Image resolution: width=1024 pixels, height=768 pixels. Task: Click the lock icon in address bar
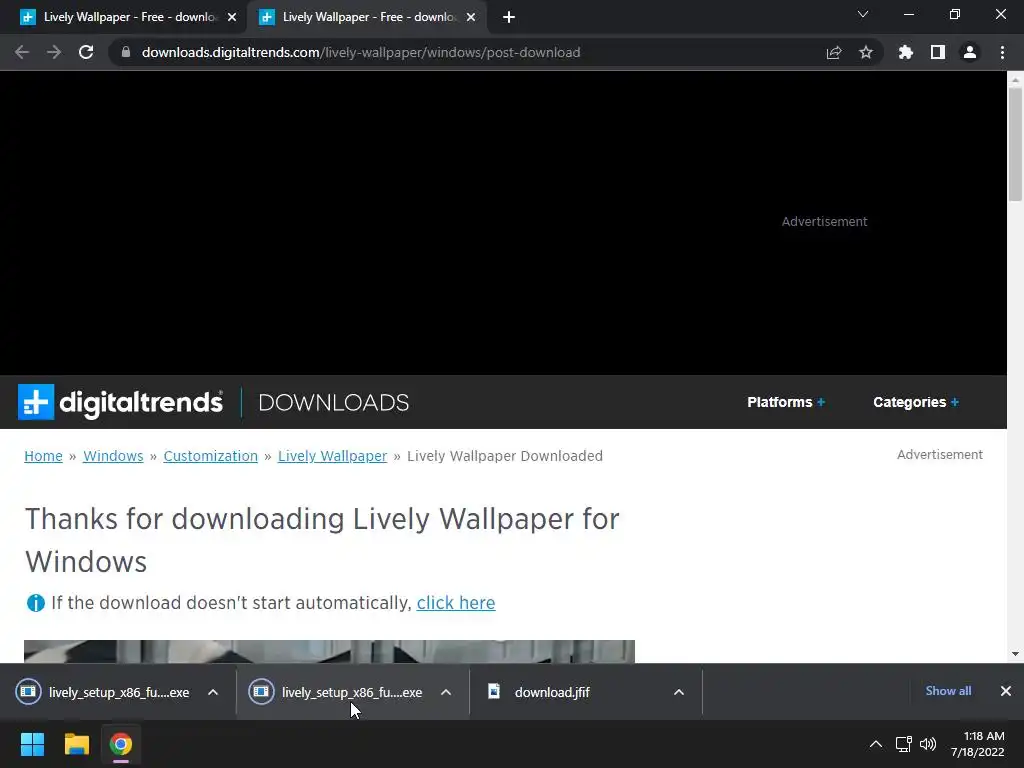tap(126, 52)
